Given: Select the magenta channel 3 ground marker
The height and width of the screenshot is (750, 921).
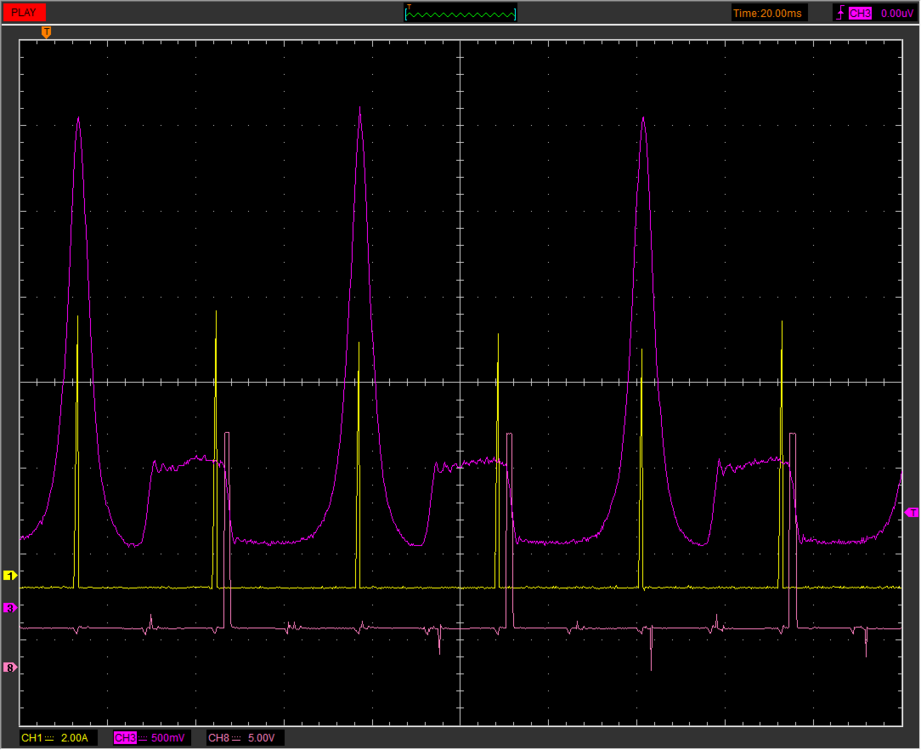Looking at the screenshot, I should coord(10,607).
